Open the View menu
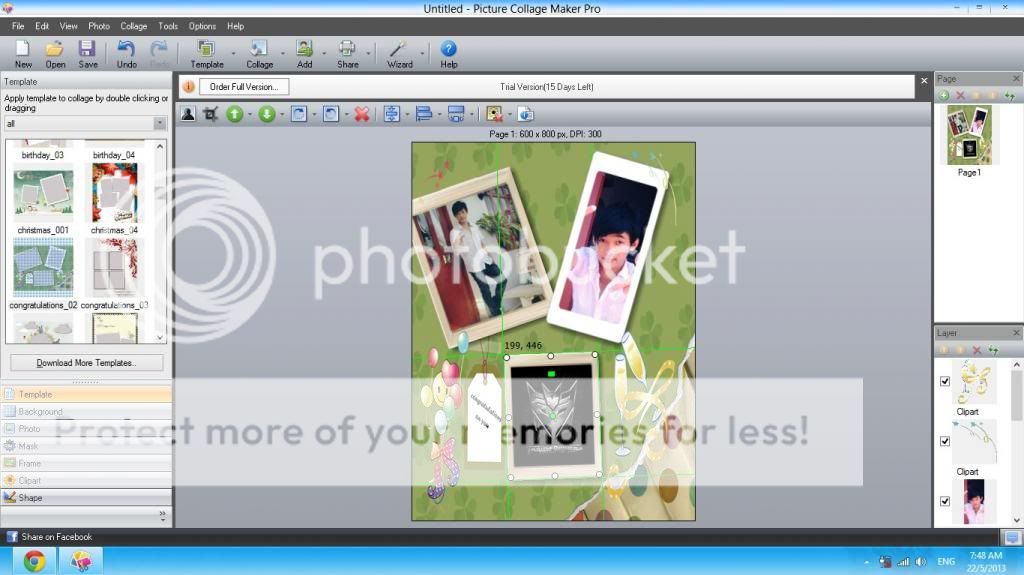 pos(69,26)
